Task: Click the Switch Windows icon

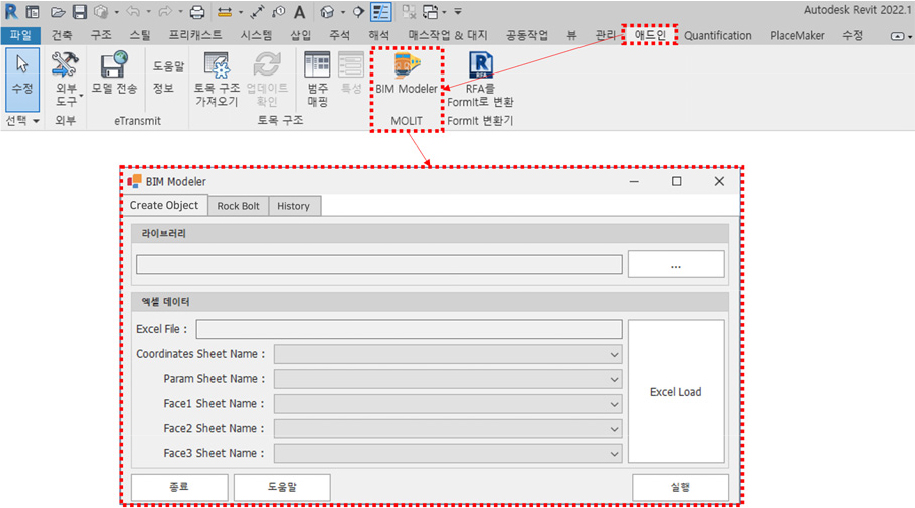Action: (x=431, y=12)
